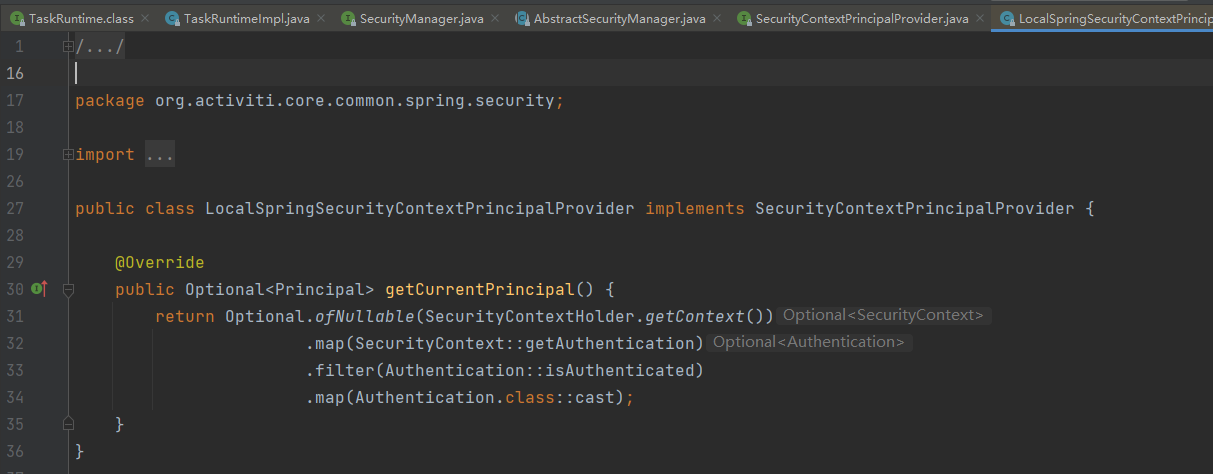This screenshot has height=474, width=1213.
Task: Close the AbstractSecurityManager.java tab
Action: tap(716, 19)
